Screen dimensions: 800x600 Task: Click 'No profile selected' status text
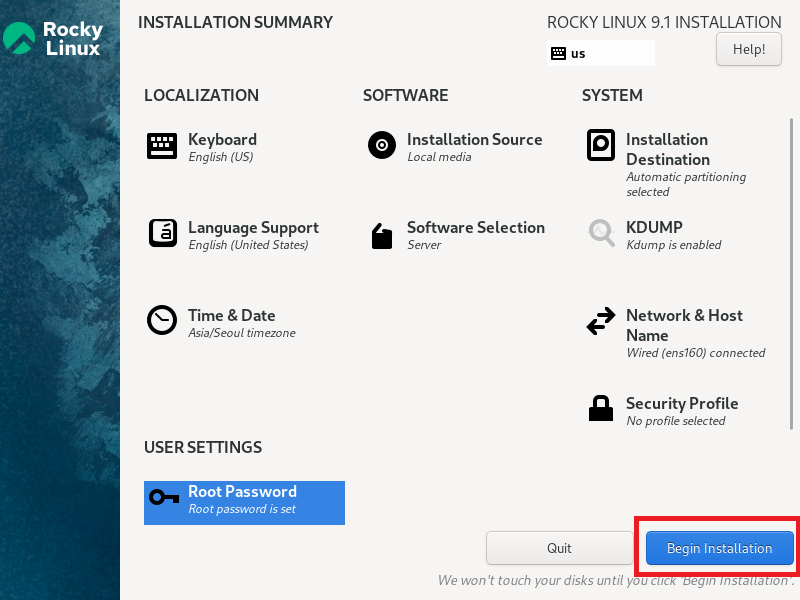click(676, 420)
